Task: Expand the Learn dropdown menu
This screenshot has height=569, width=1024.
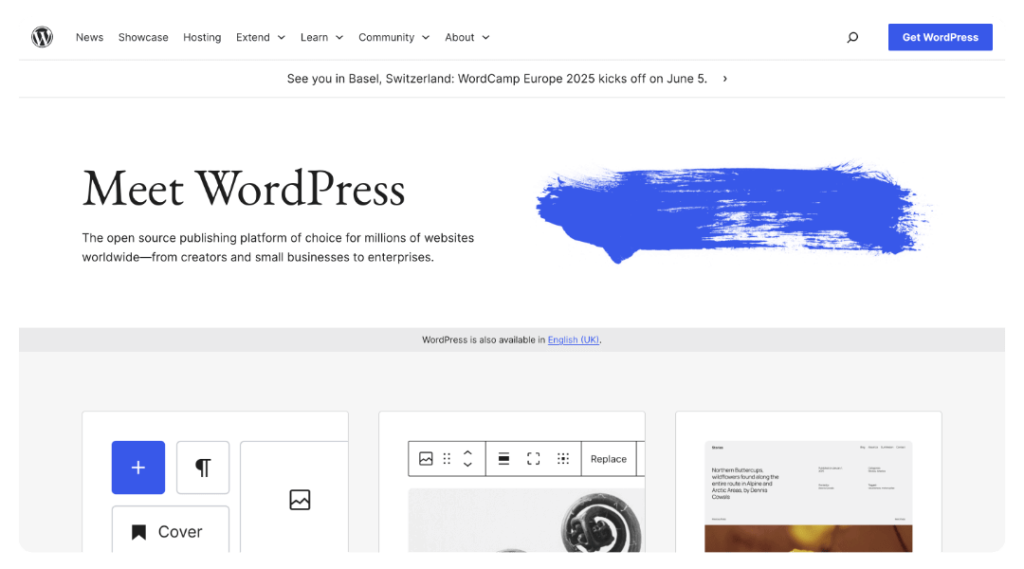Action: pyautogui.click(x=321, y=38)
